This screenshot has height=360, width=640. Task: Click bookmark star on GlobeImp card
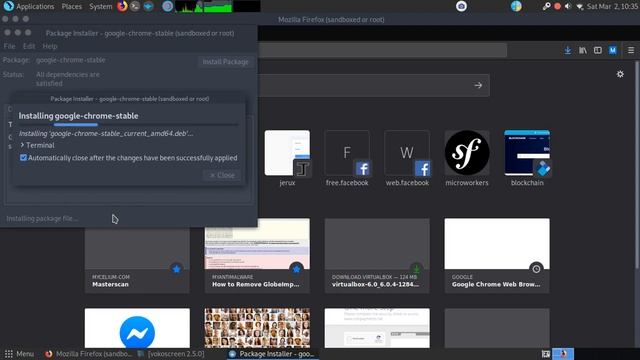296,269
